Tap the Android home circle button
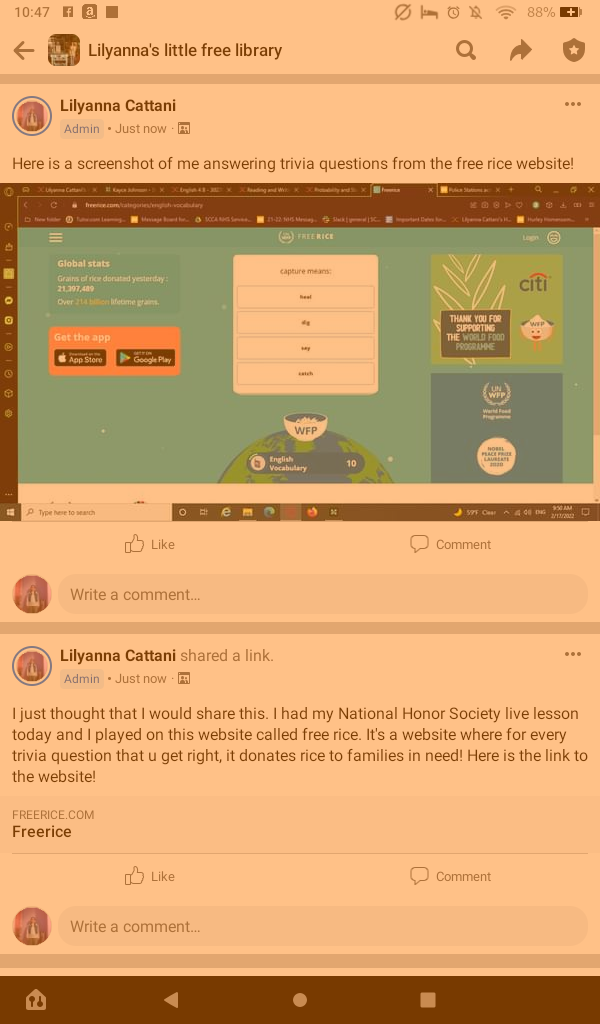 point(300,1000)
